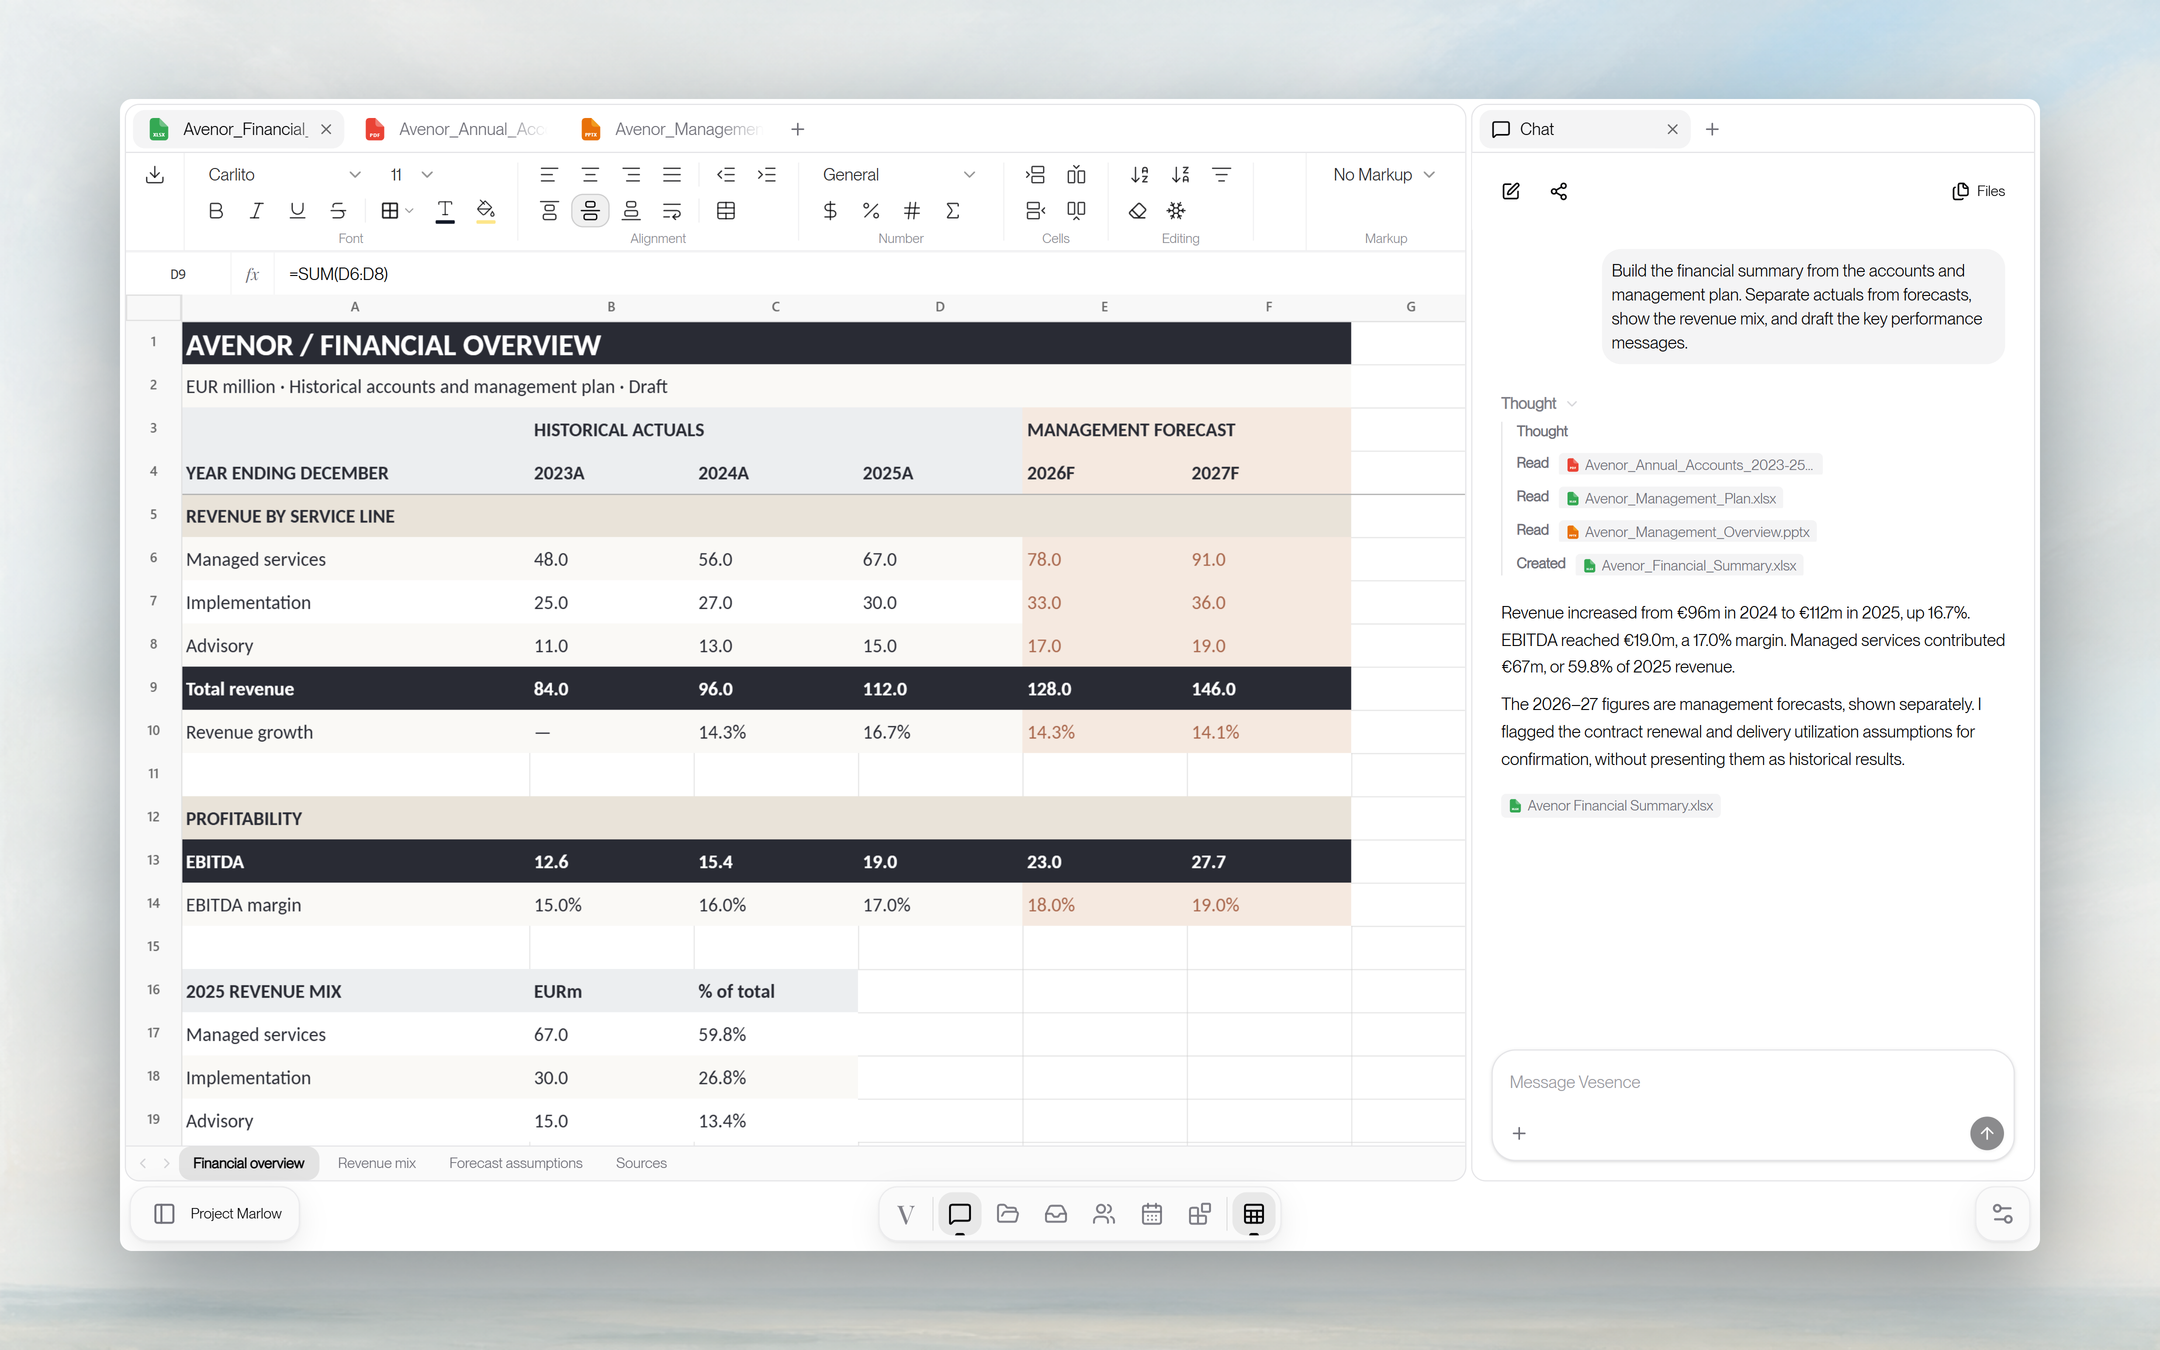Open Avenor_Management_Plan.xlsx file chip
The height and width of the screenshot is (1350, 2160).
1671,498
